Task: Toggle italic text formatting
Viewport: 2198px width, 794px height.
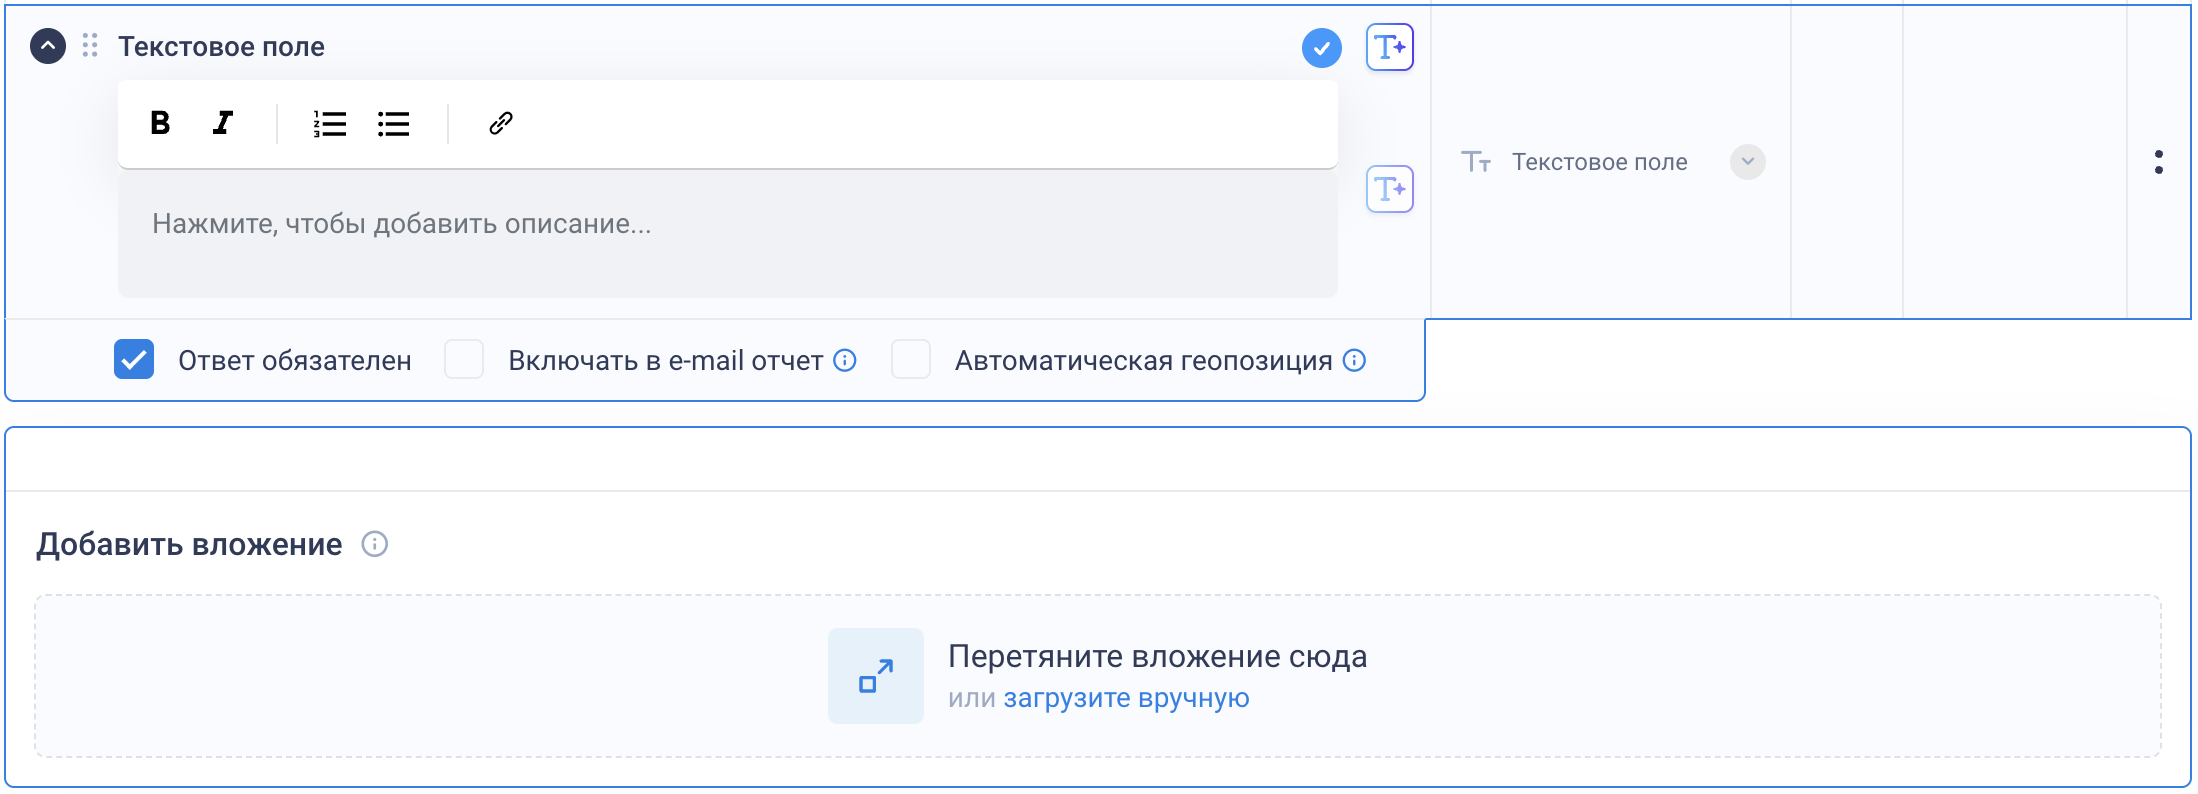Action: (x=223, y=123)
